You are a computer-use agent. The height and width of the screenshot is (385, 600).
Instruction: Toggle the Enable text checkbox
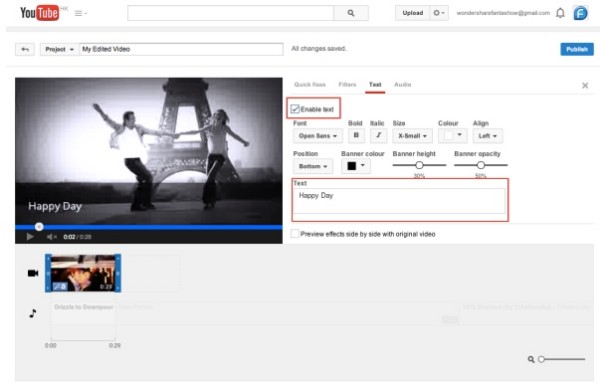coord(295,109)
